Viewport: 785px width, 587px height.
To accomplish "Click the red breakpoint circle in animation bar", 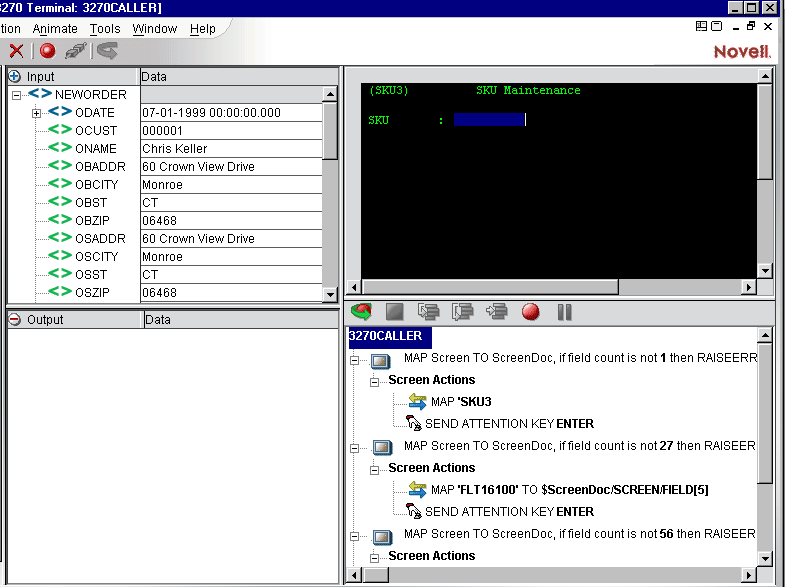I will pos(531,312).
